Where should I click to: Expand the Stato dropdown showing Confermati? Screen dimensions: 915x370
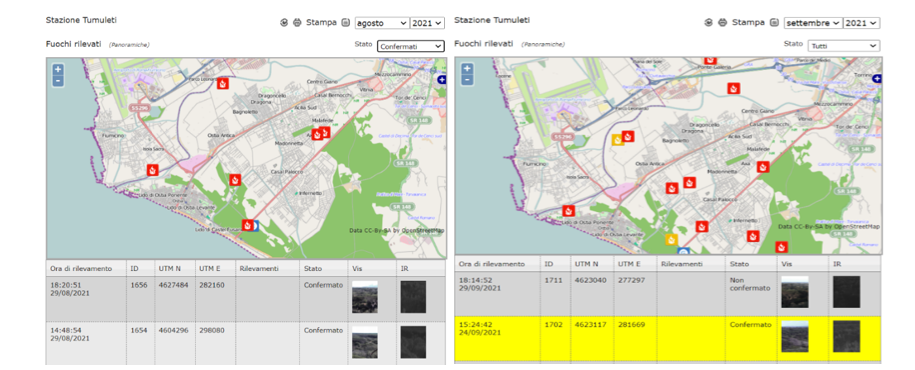click(411, 46)
